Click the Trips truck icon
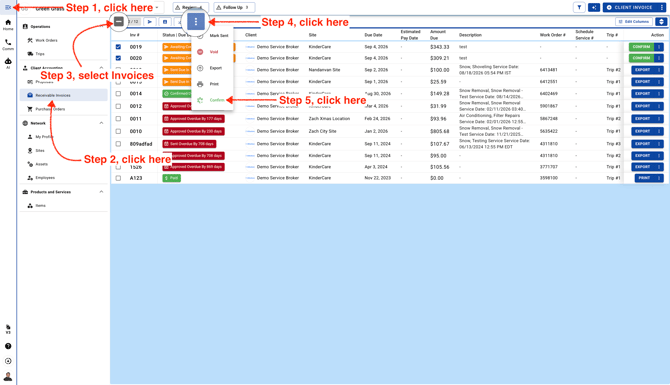This screenshot has width=670, height=385. pyautogui.click(x=30, y=54)
